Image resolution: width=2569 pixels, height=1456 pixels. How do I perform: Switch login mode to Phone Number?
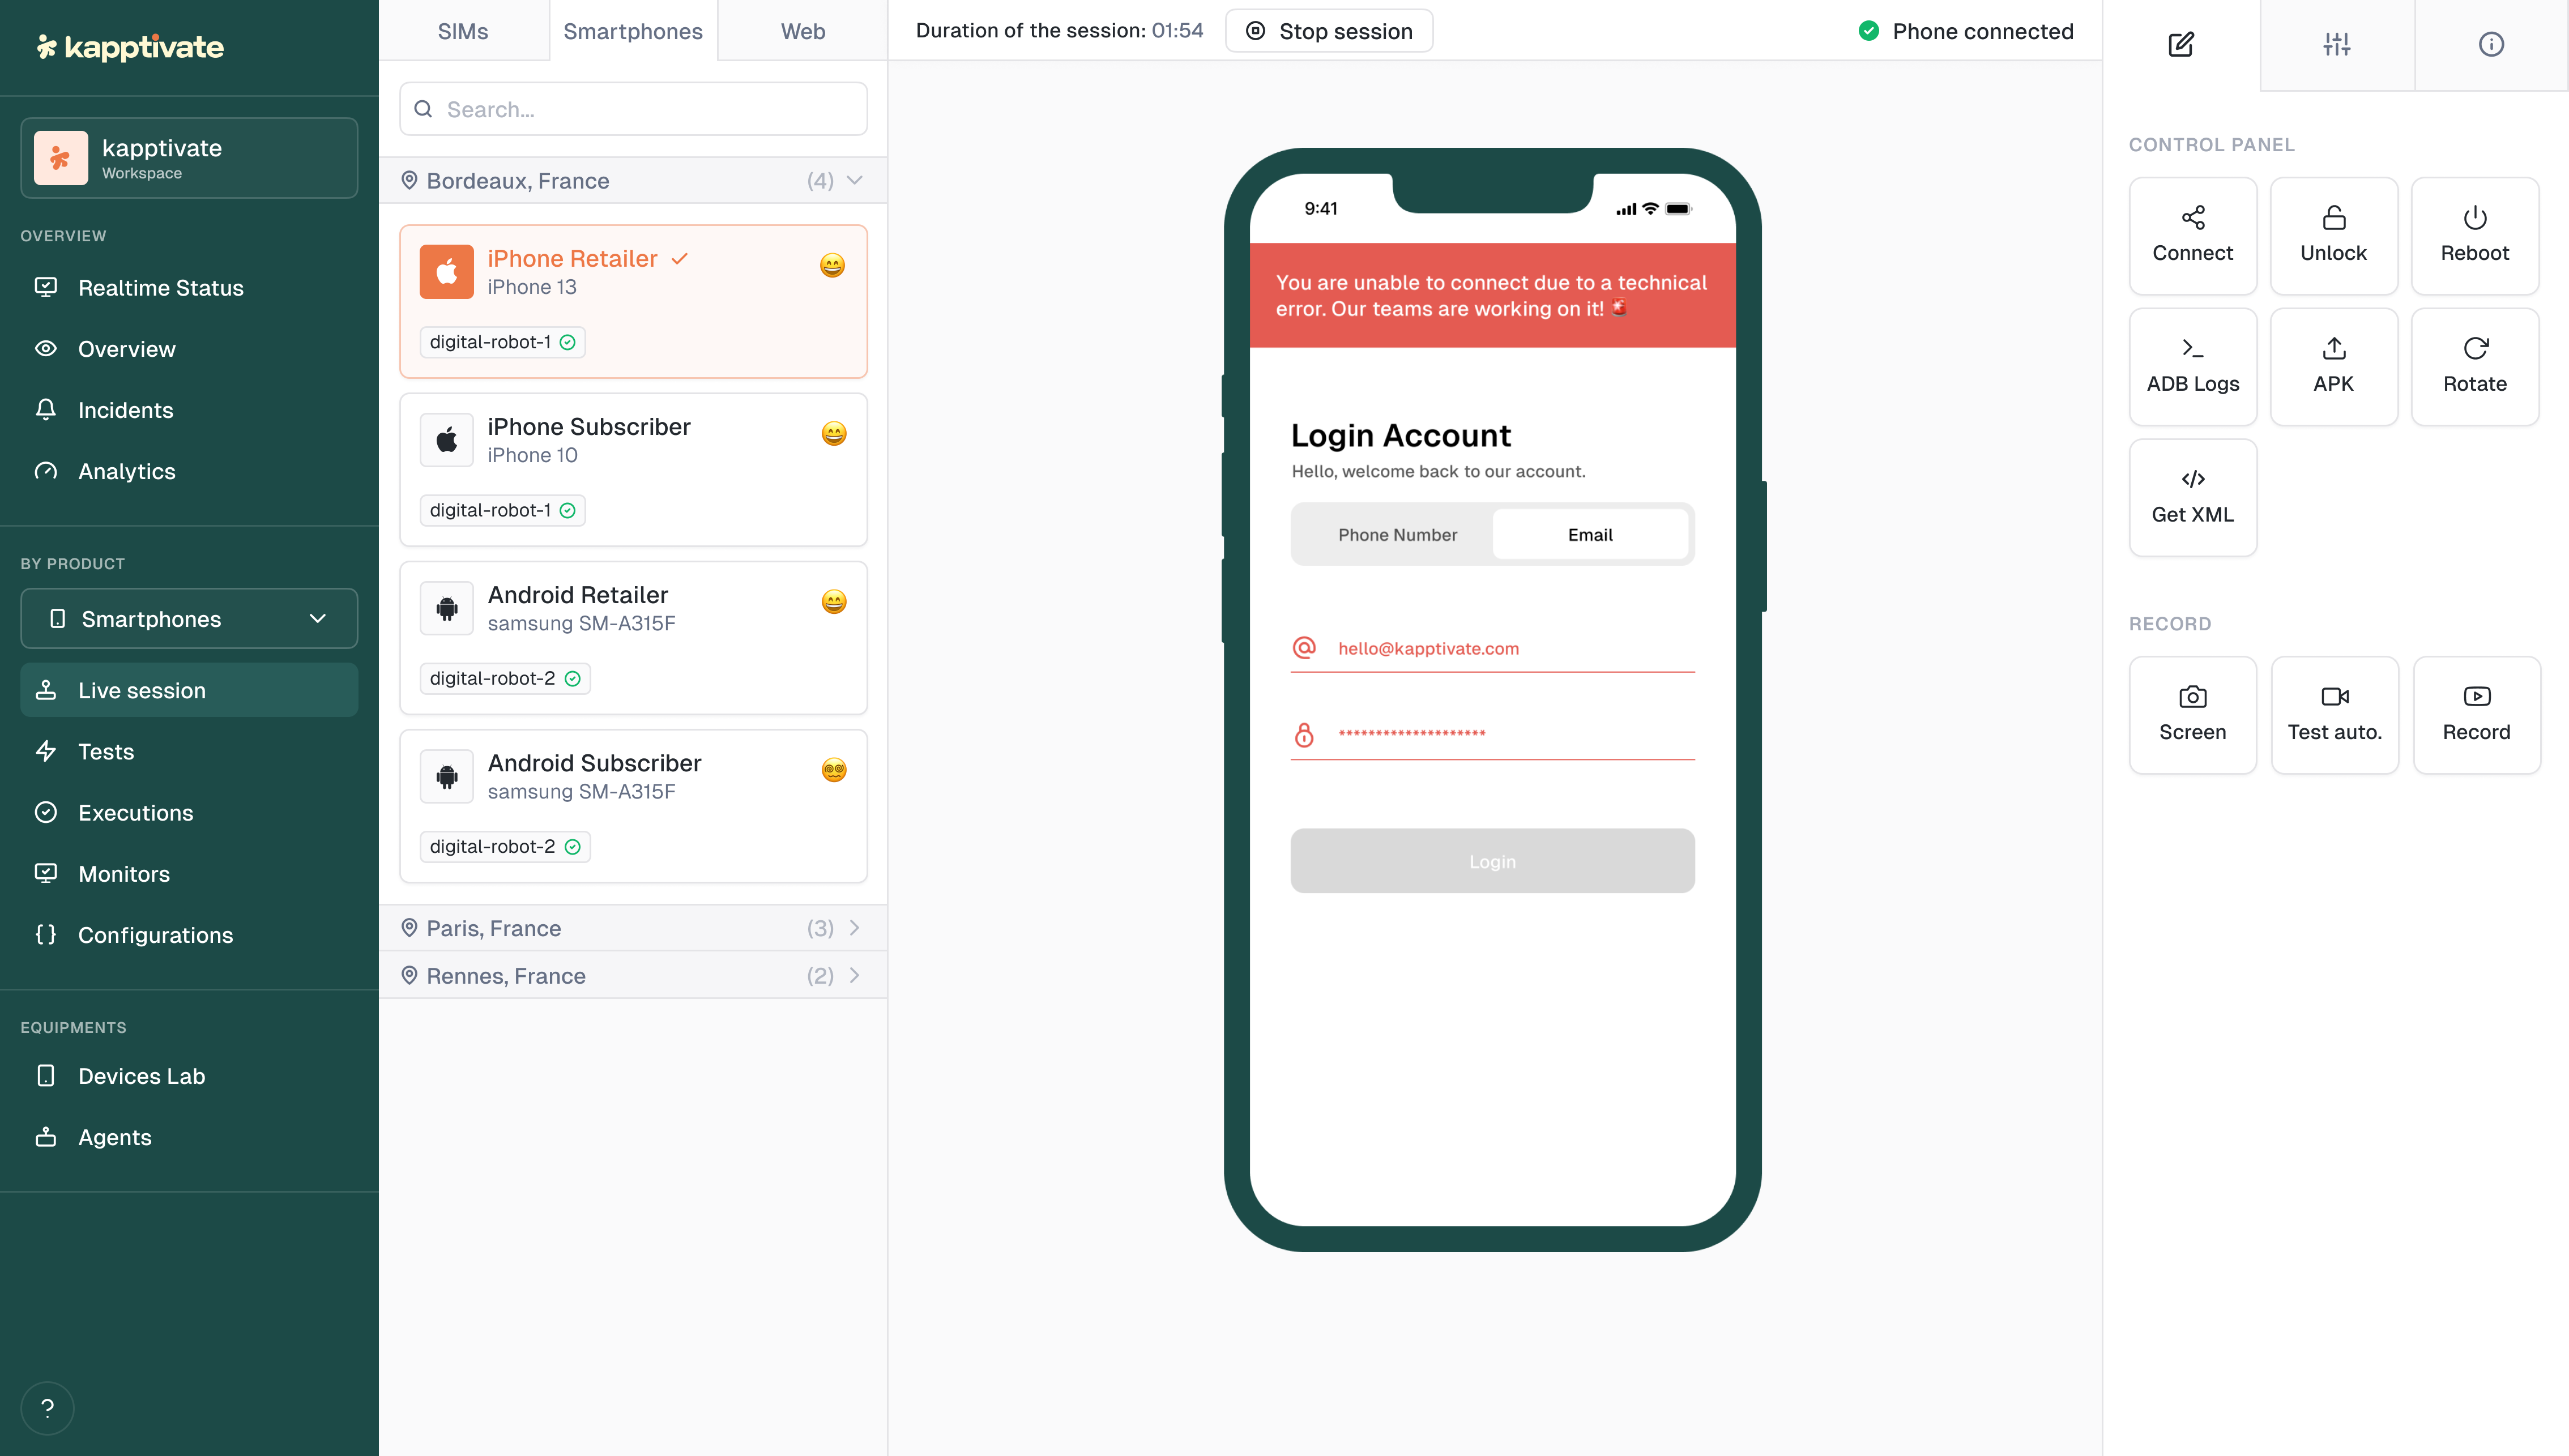[x=1397, y=535]
